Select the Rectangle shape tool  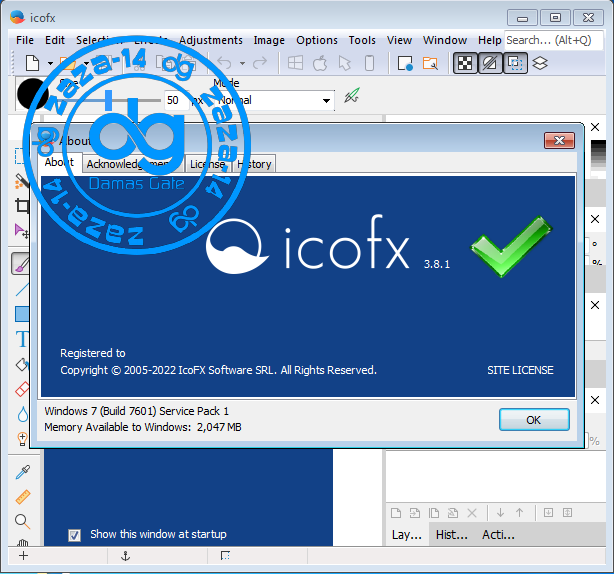[22, 314]
